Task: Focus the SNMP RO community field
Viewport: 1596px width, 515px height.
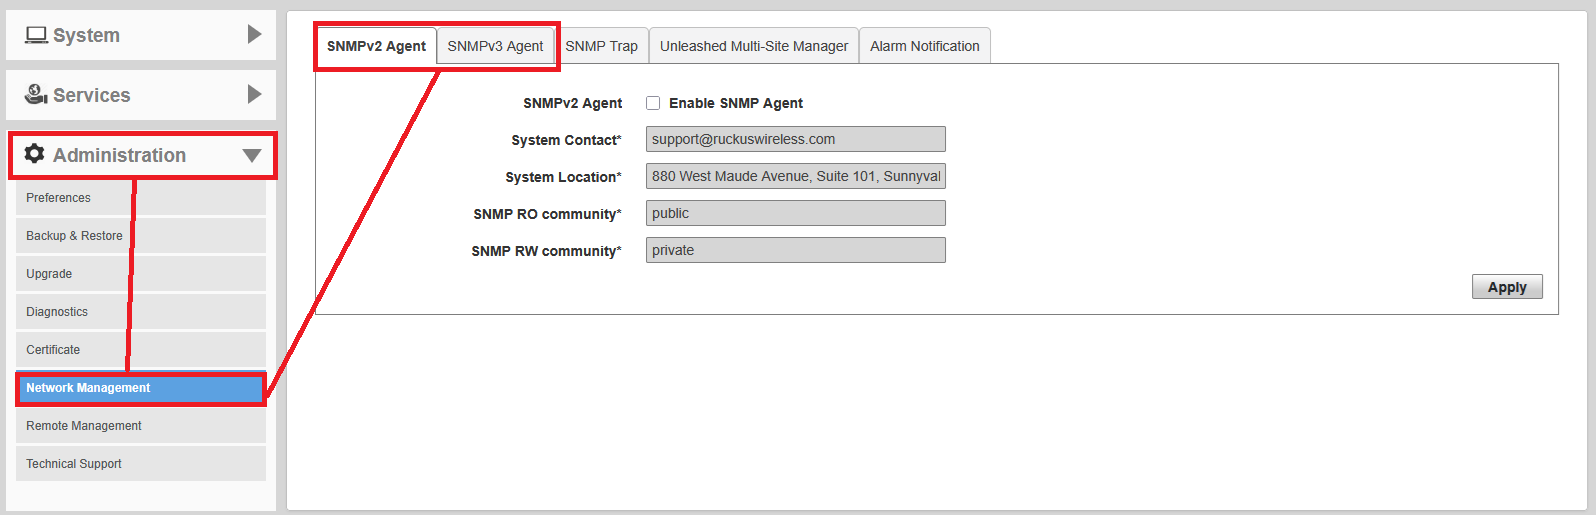Action: point(795,213)
